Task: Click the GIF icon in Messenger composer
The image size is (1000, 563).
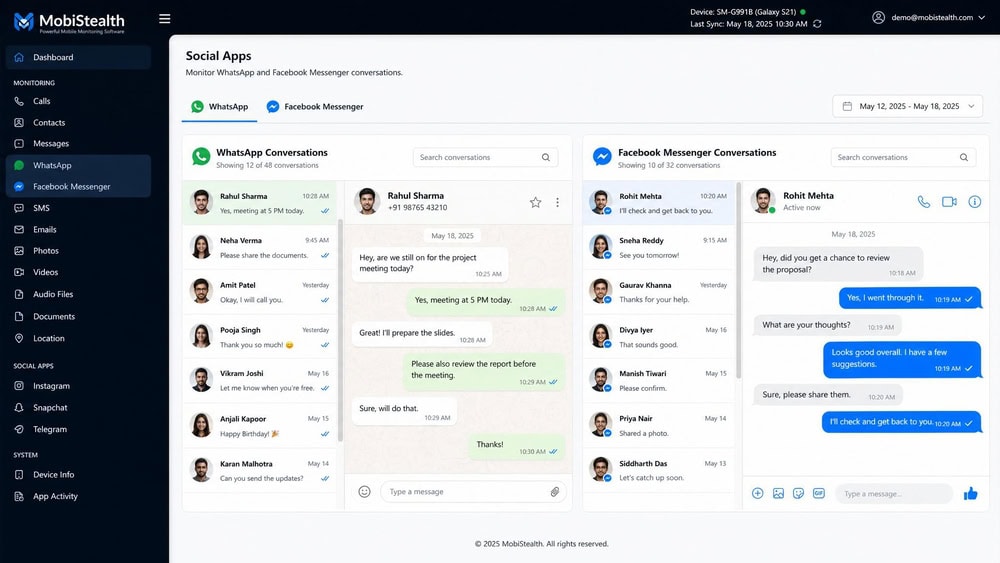Action: tap(819, 494)
